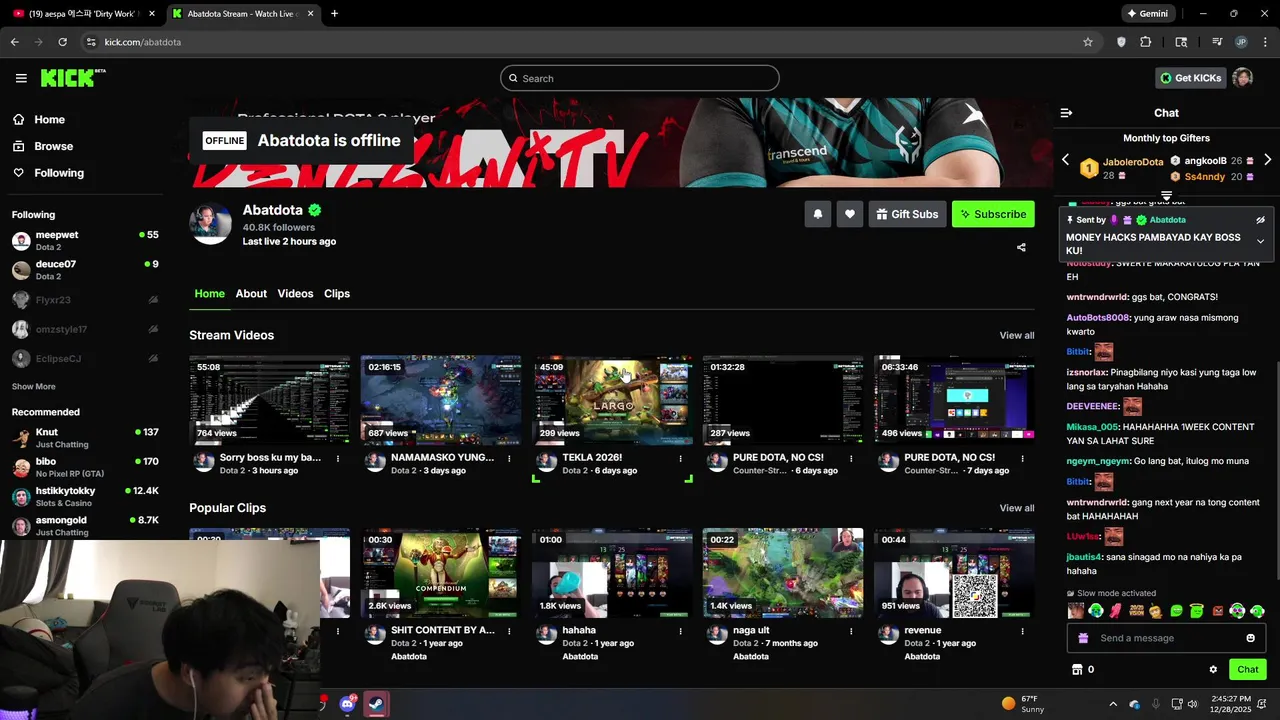The image size is (1280, 720).
Task: Click the KICK logo
Action: (x=73, y=78)
